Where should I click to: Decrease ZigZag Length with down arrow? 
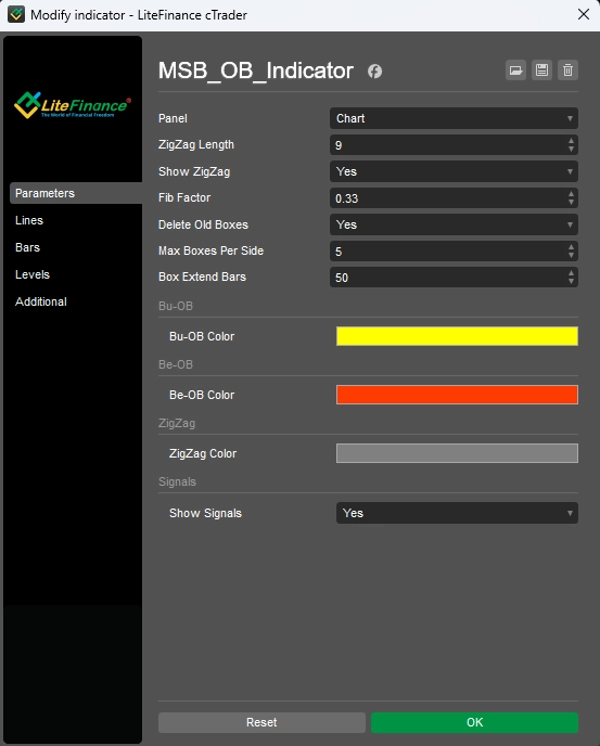(571, 149)
